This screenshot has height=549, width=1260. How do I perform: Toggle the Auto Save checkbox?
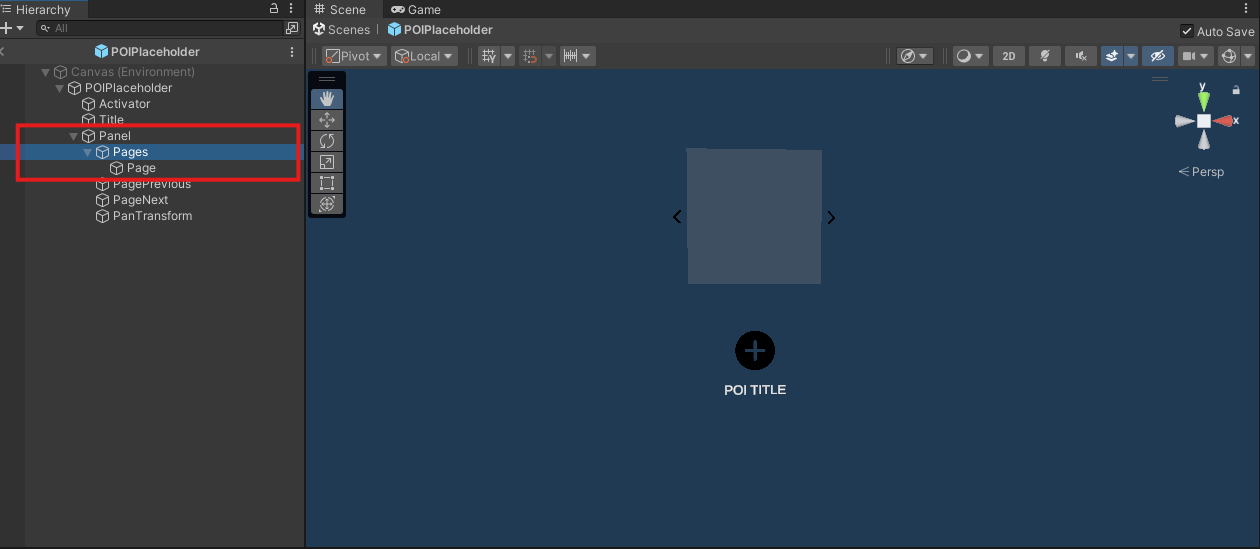coord(1187,31)
